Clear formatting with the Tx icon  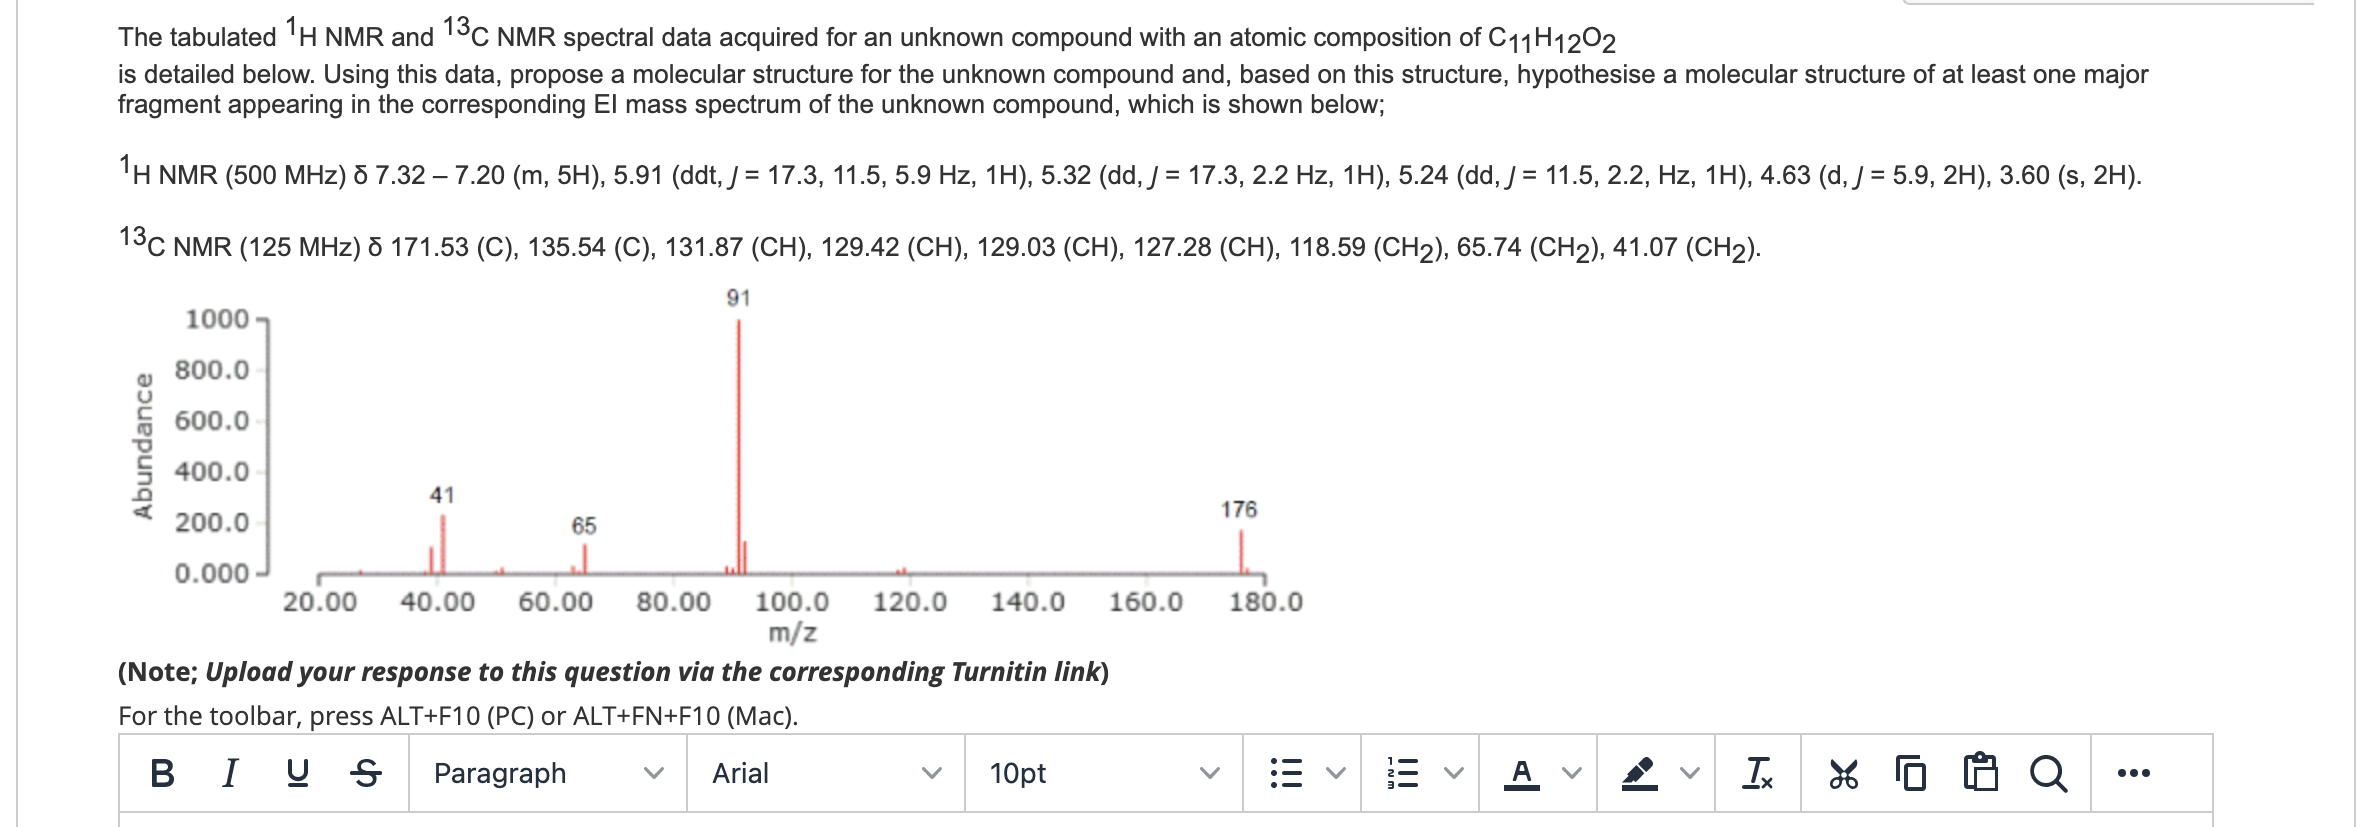(x=1757, y=774)
